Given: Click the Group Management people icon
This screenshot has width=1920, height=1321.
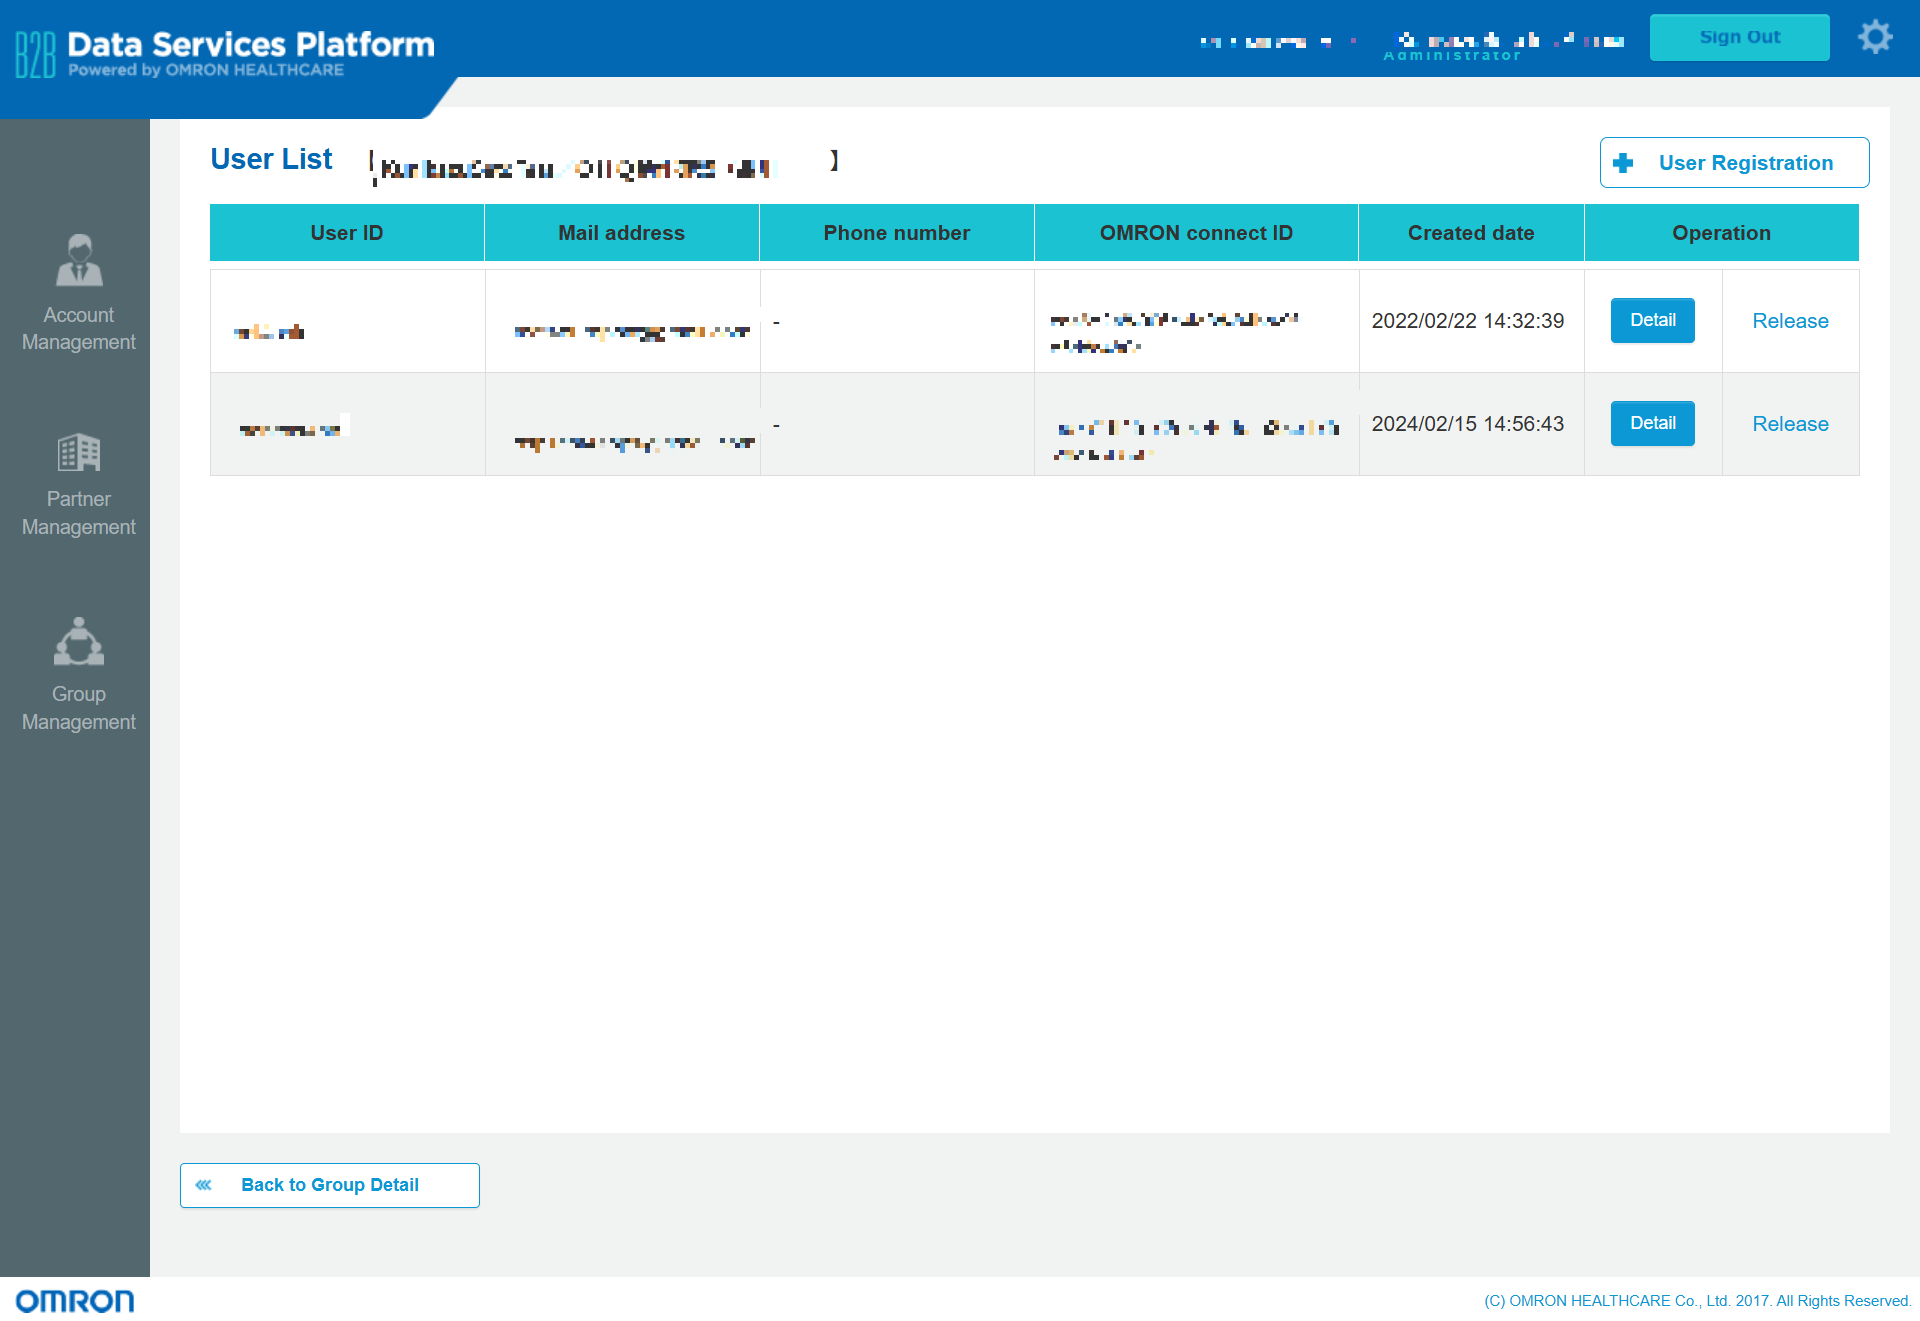Looking at the screenshot, I should point(79,642).
